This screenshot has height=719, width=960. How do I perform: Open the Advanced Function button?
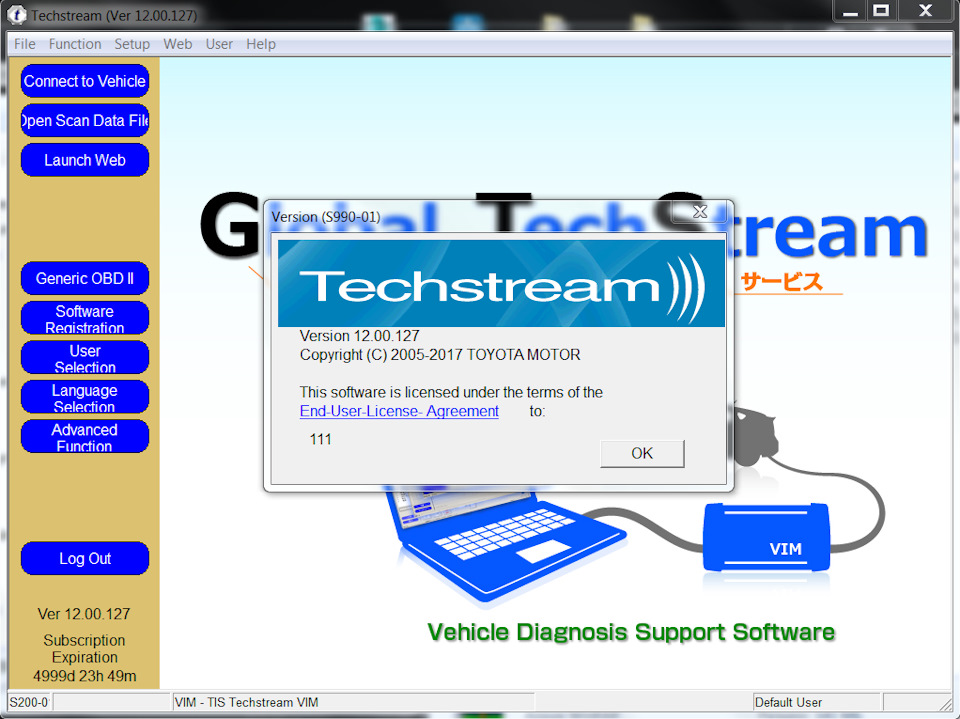[x=84, y=437]
